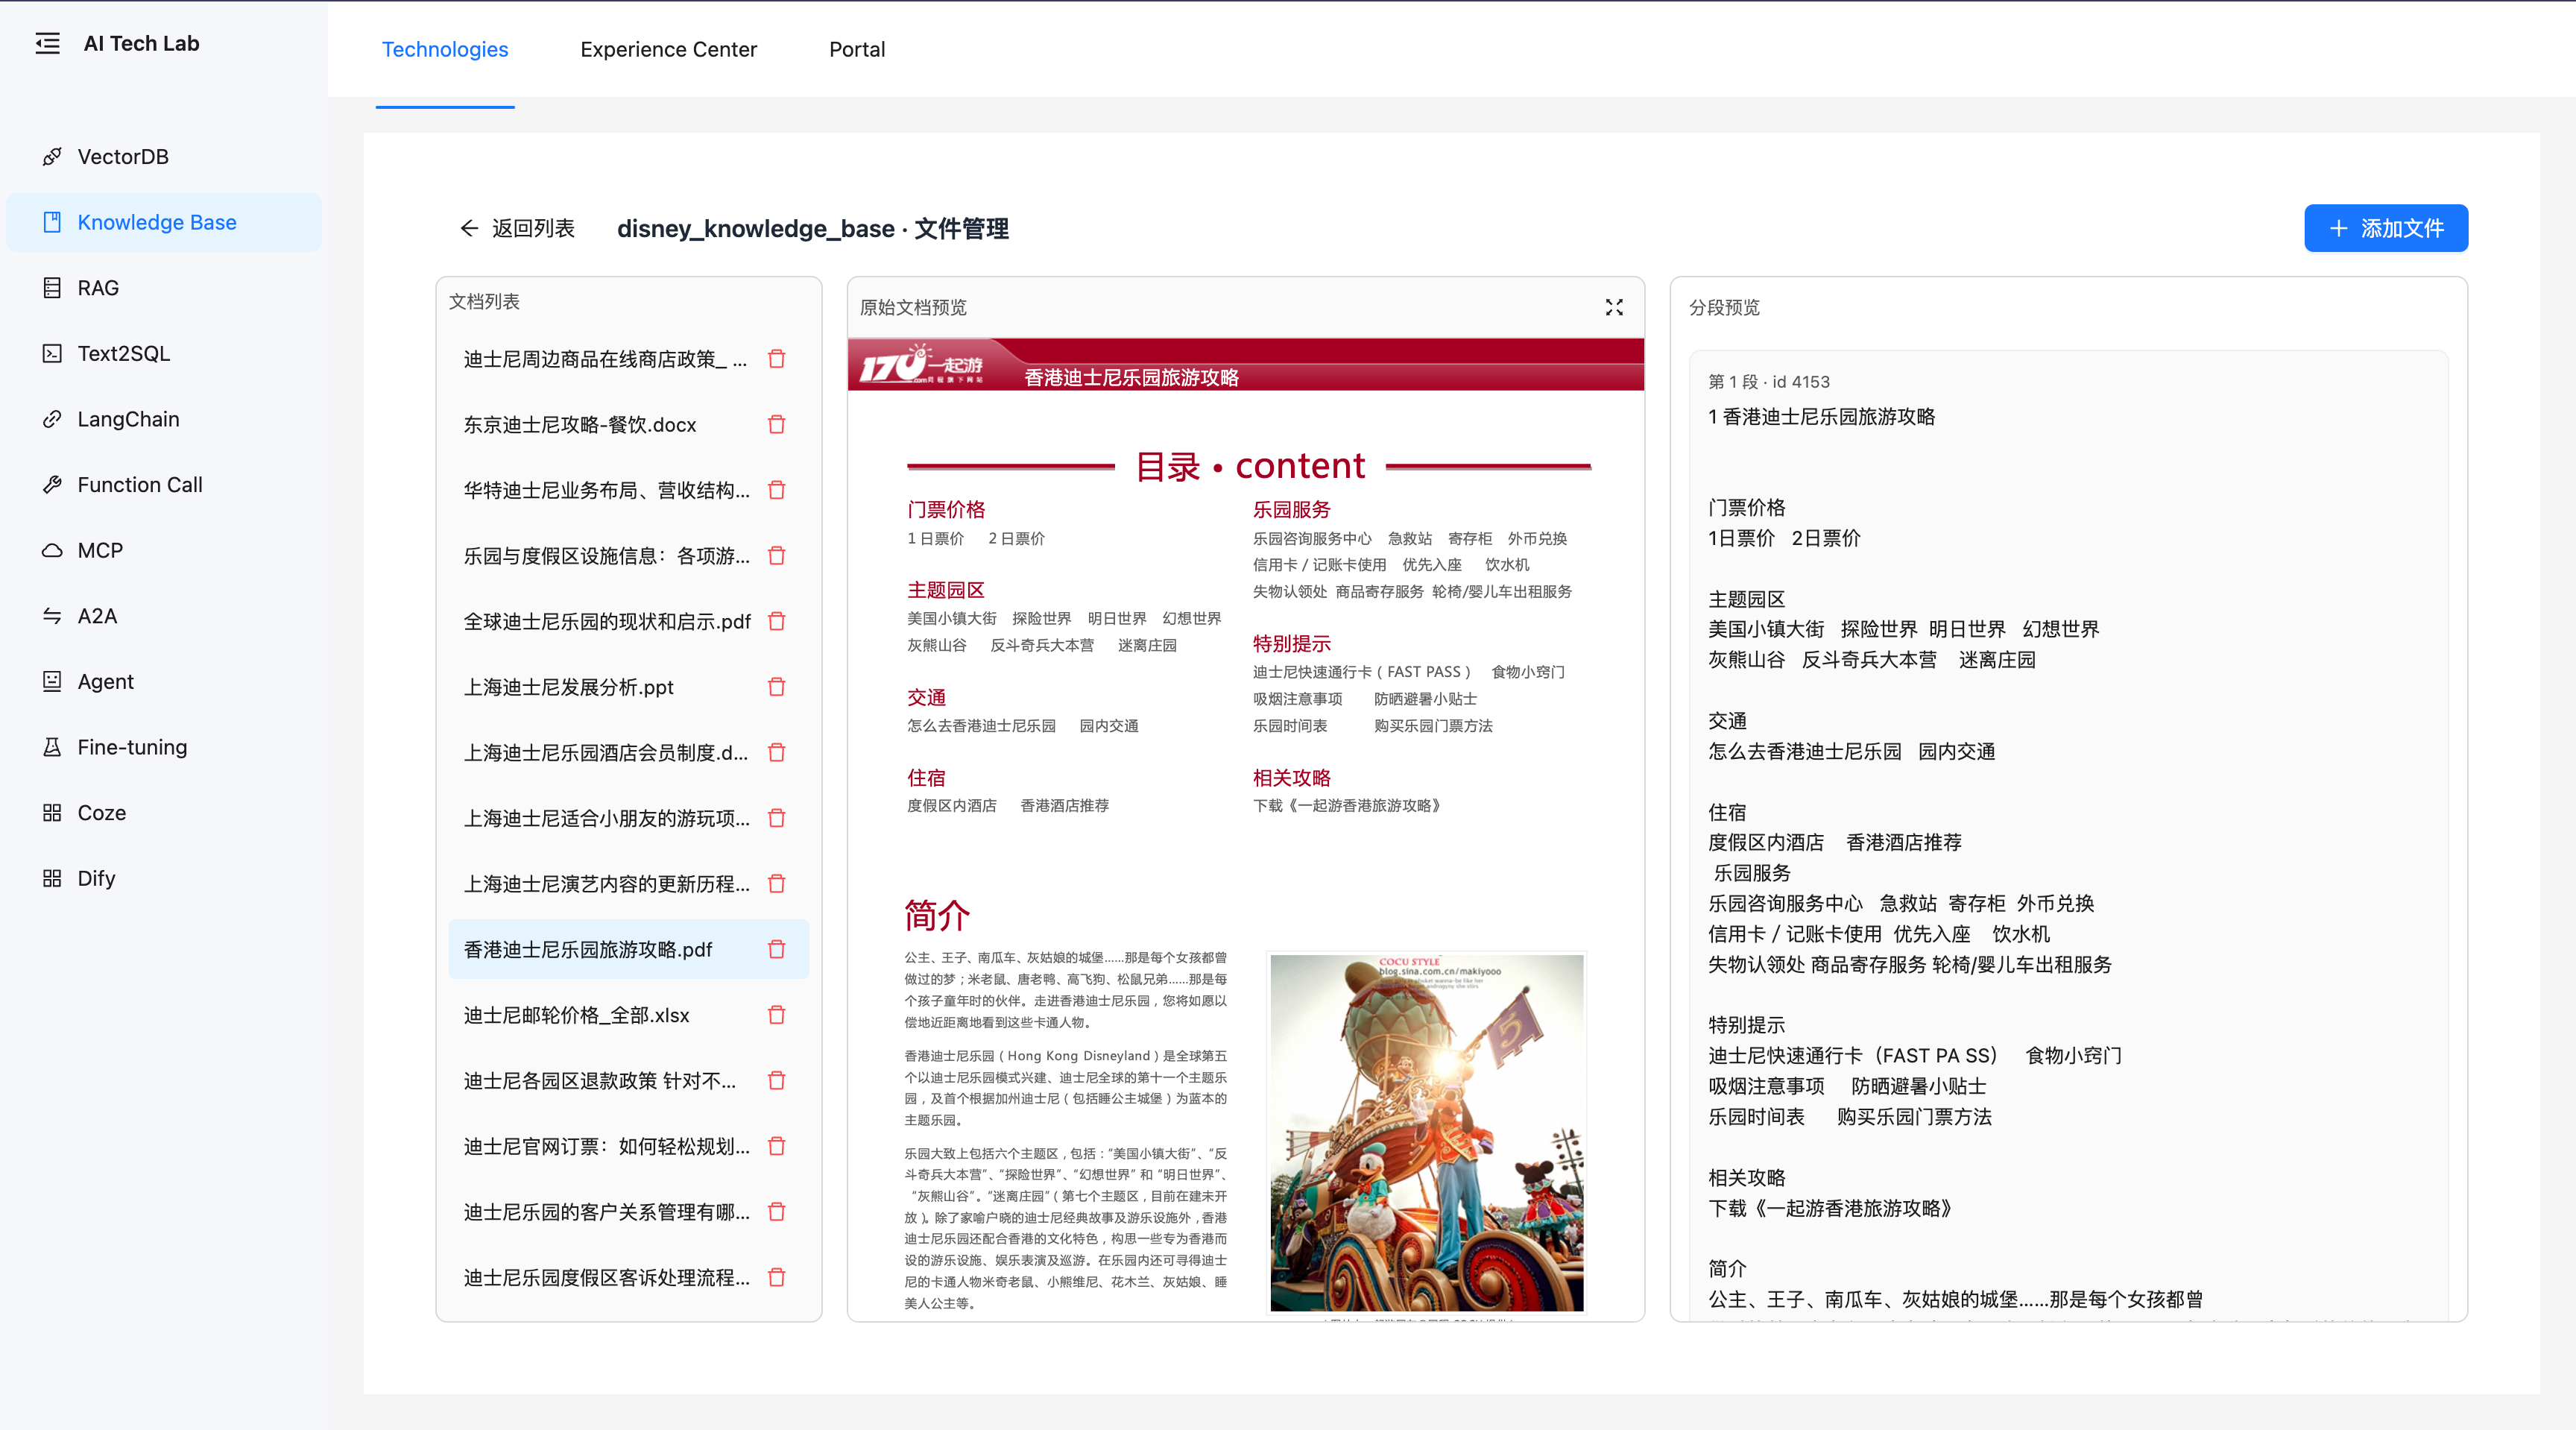Open 迪士尼乐园度假区客诉处理流程 document

pyautogui.click(x=606, y=1277)
